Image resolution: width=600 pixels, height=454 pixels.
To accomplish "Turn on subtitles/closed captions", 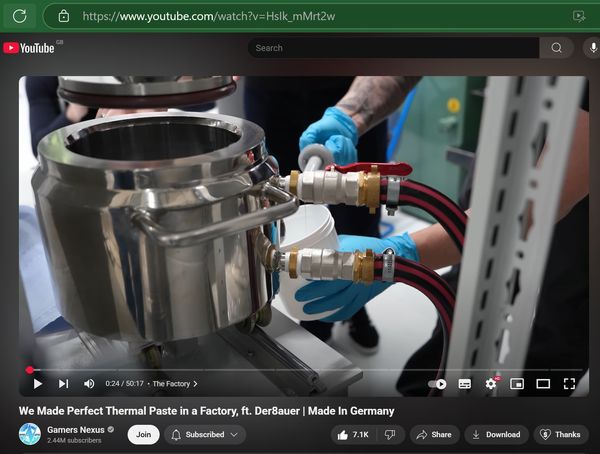I will pyautogui.click(x=465, y=384).
